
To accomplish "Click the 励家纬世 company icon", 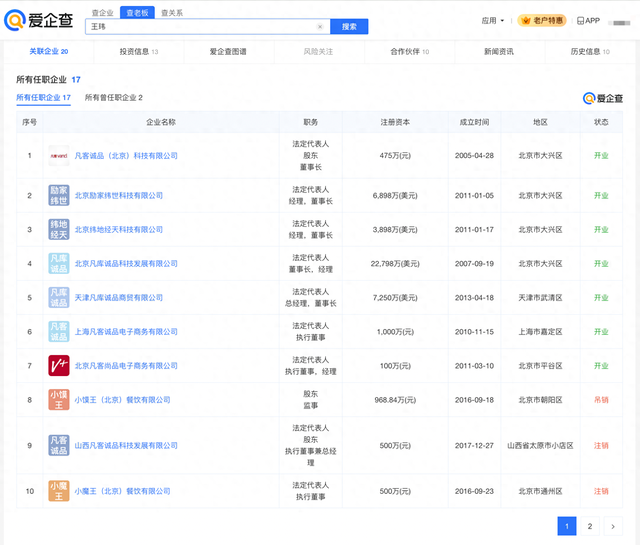I will [x=59, y=195].
